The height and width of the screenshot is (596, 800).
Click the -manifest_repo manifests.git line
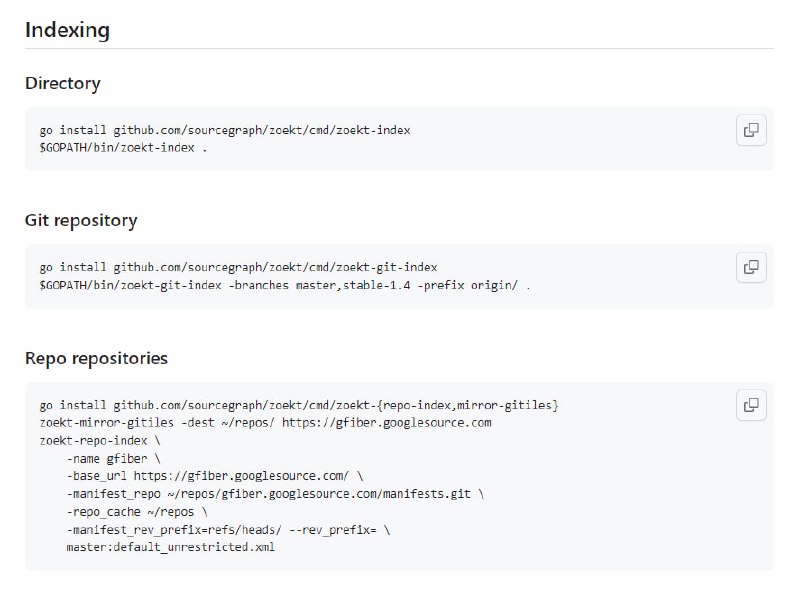[275, 494]
